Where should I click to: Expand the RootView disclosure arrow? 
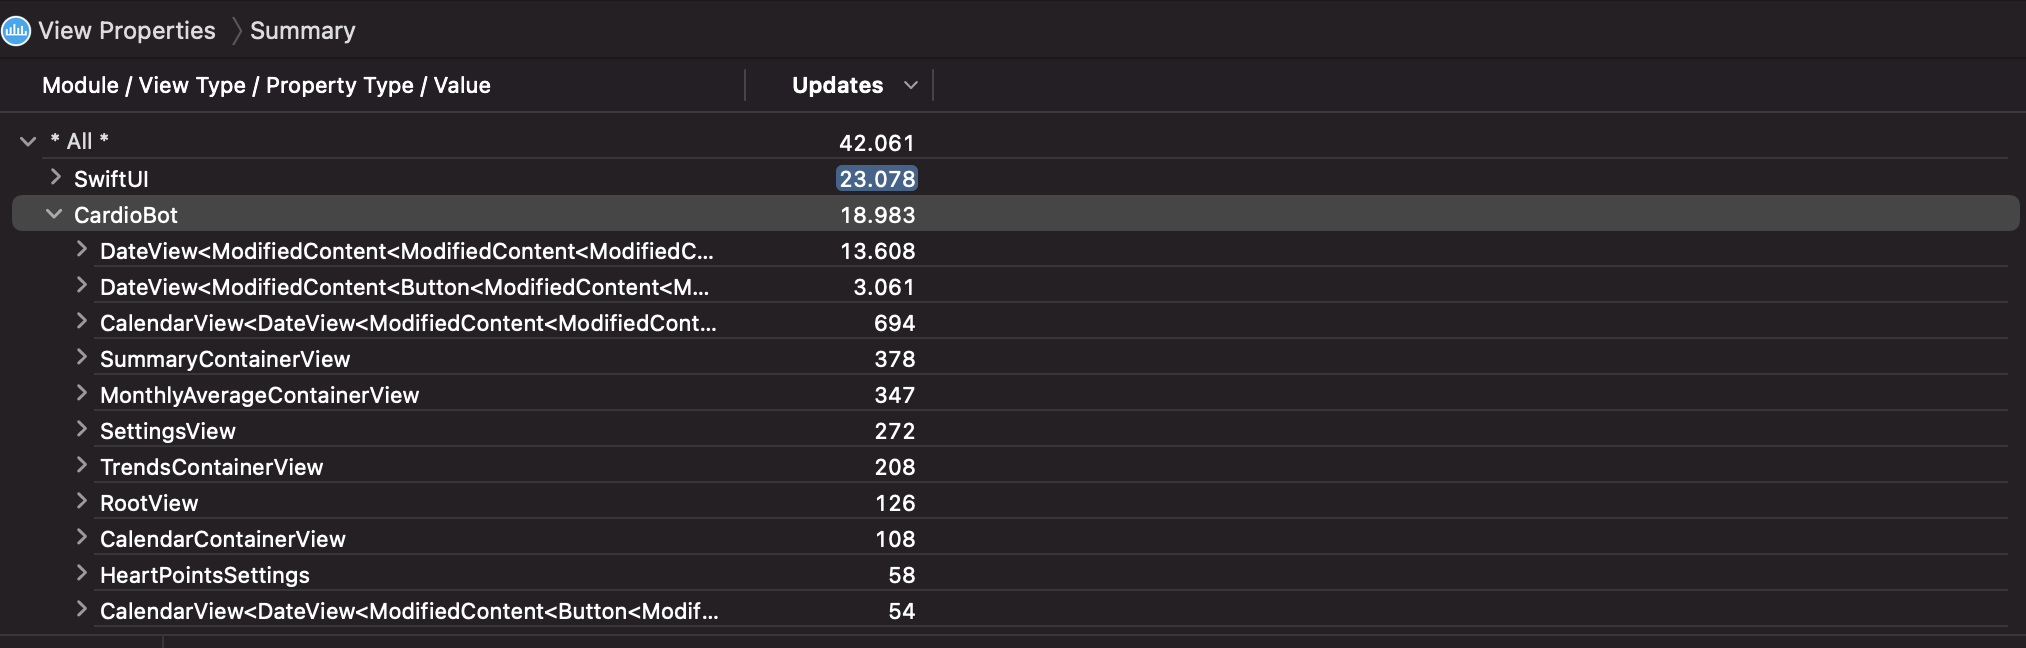tap(82, 502)
